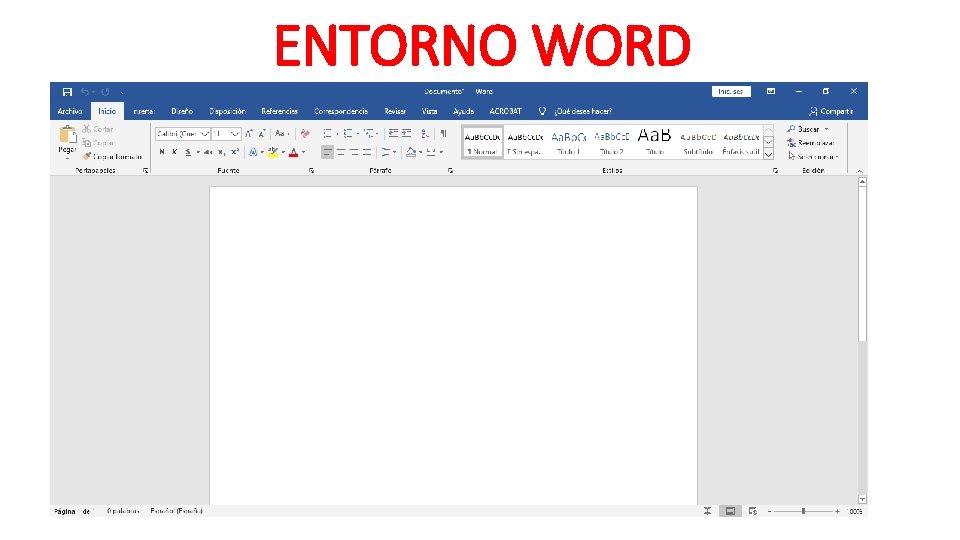
Task: Switch to the Referencias tab
Action: tap(279, 111)
